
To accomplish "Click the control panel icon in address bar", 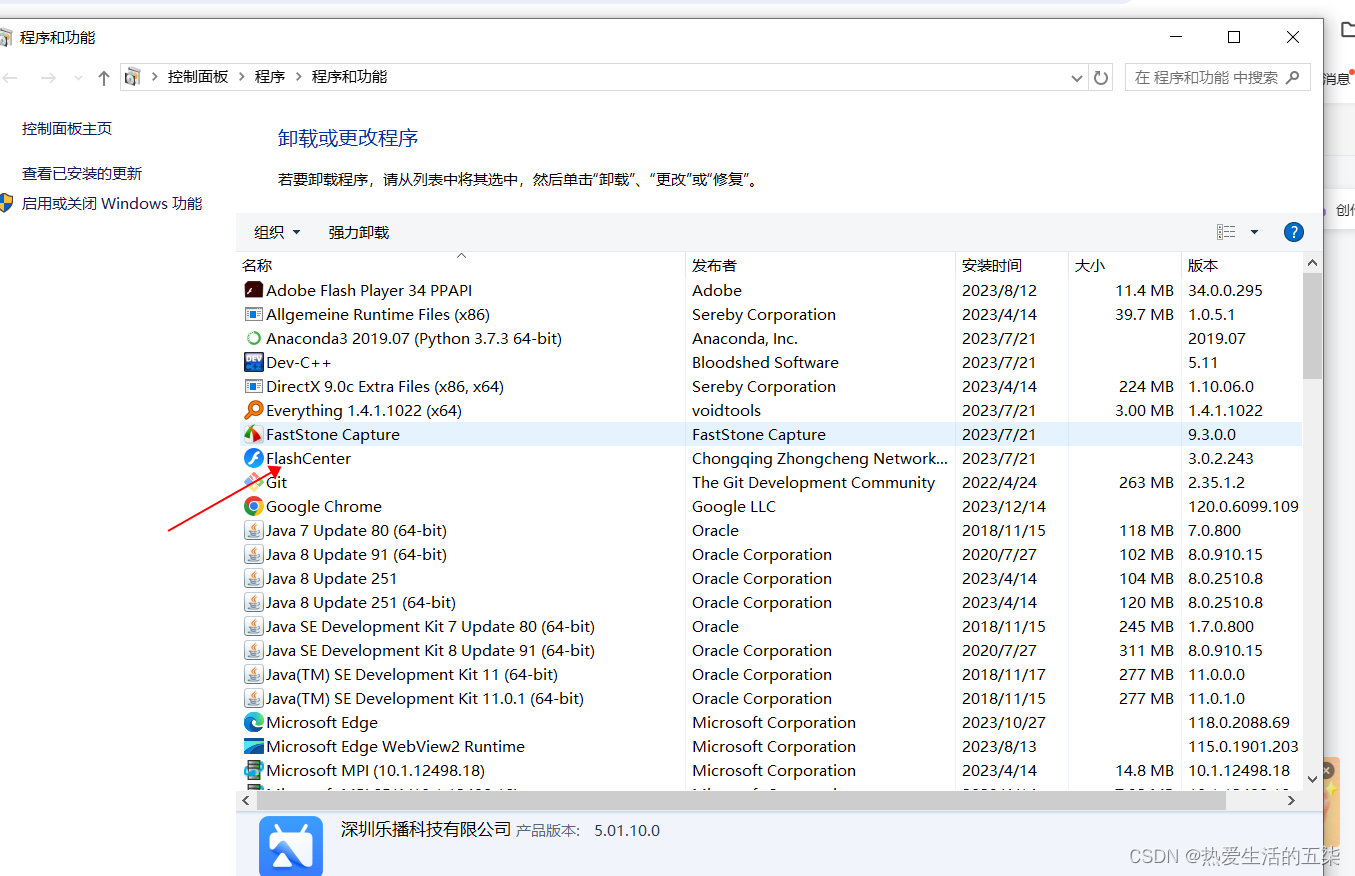I will tap(132, 77).
